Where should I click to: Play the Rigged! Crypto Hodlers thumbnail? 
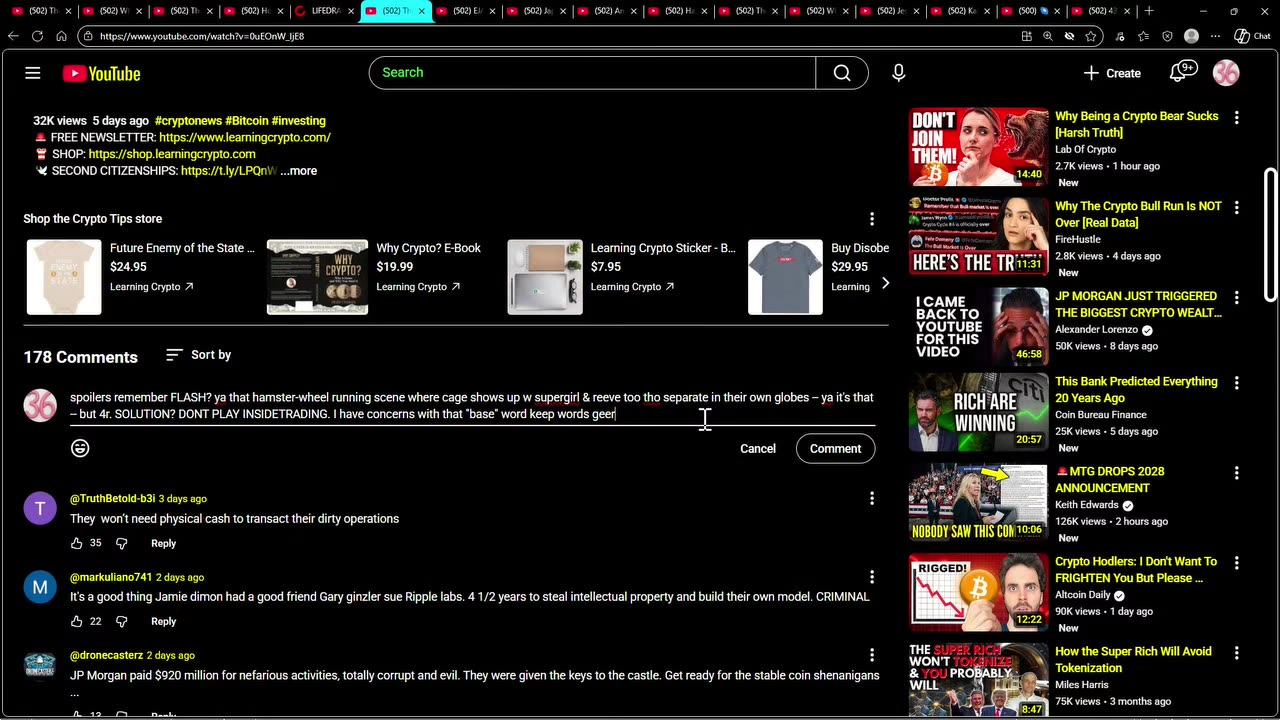pos(978,593)
